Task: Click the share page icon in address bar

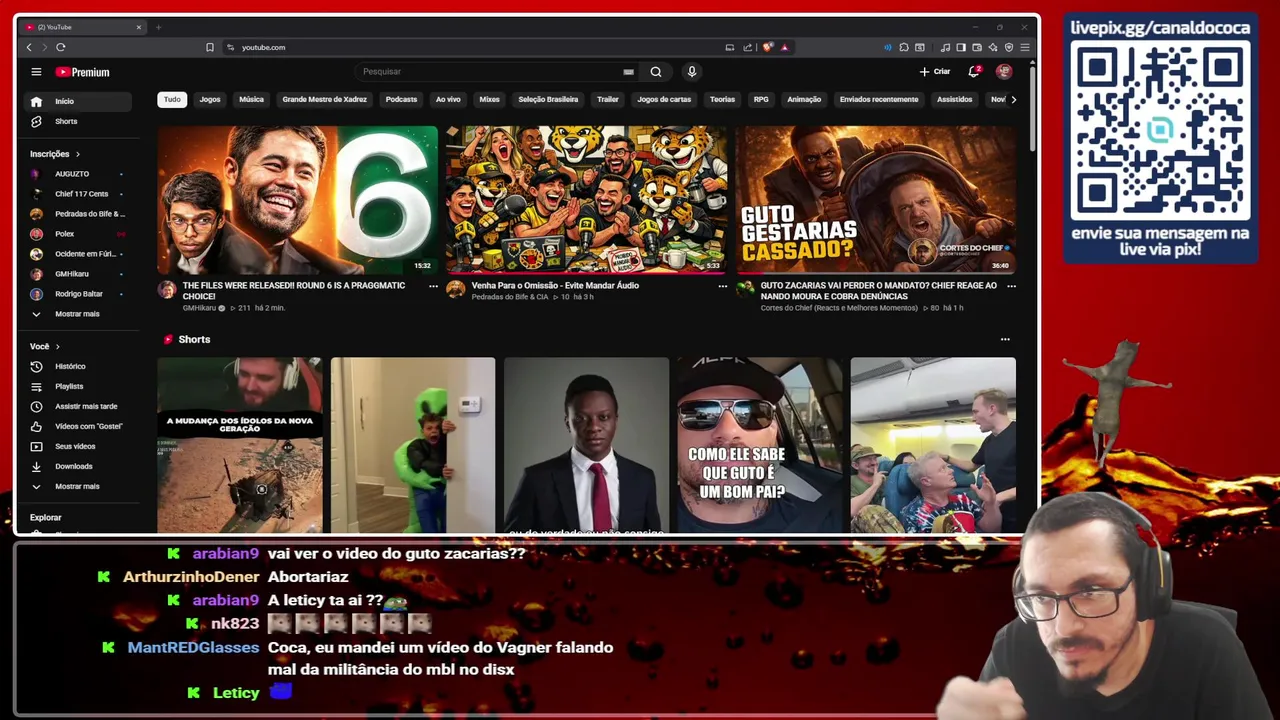Action: 747,47
